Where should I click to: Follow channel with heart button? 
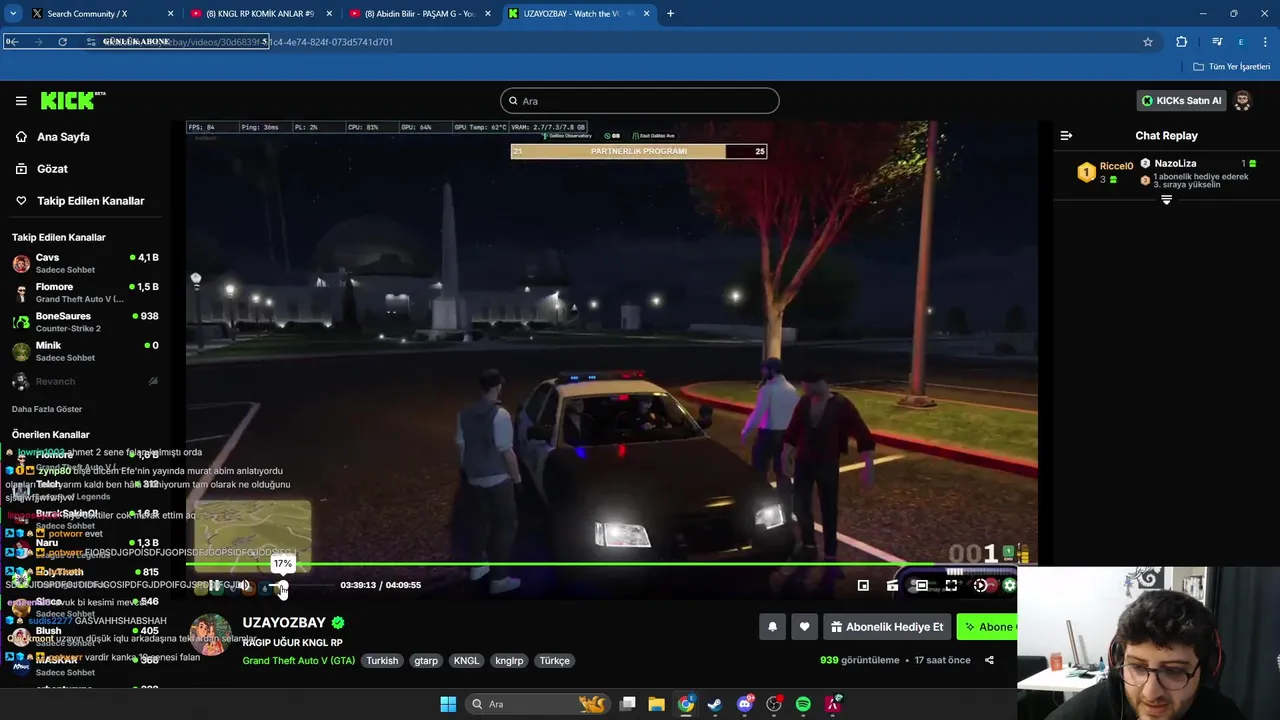[x=804, y=627]
